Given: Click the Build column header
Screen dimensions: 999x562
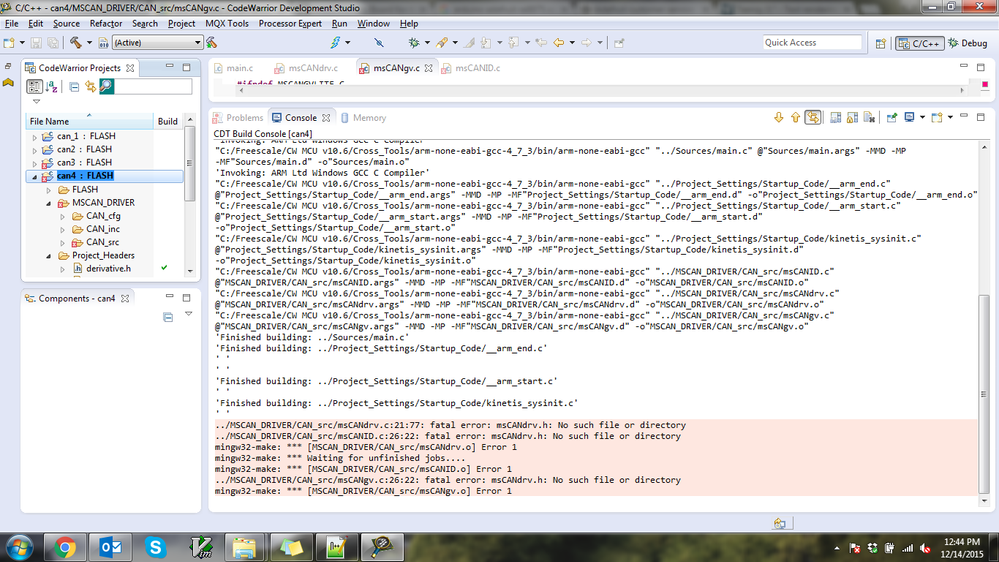Looking at the screenshot, I should [168, 121].
